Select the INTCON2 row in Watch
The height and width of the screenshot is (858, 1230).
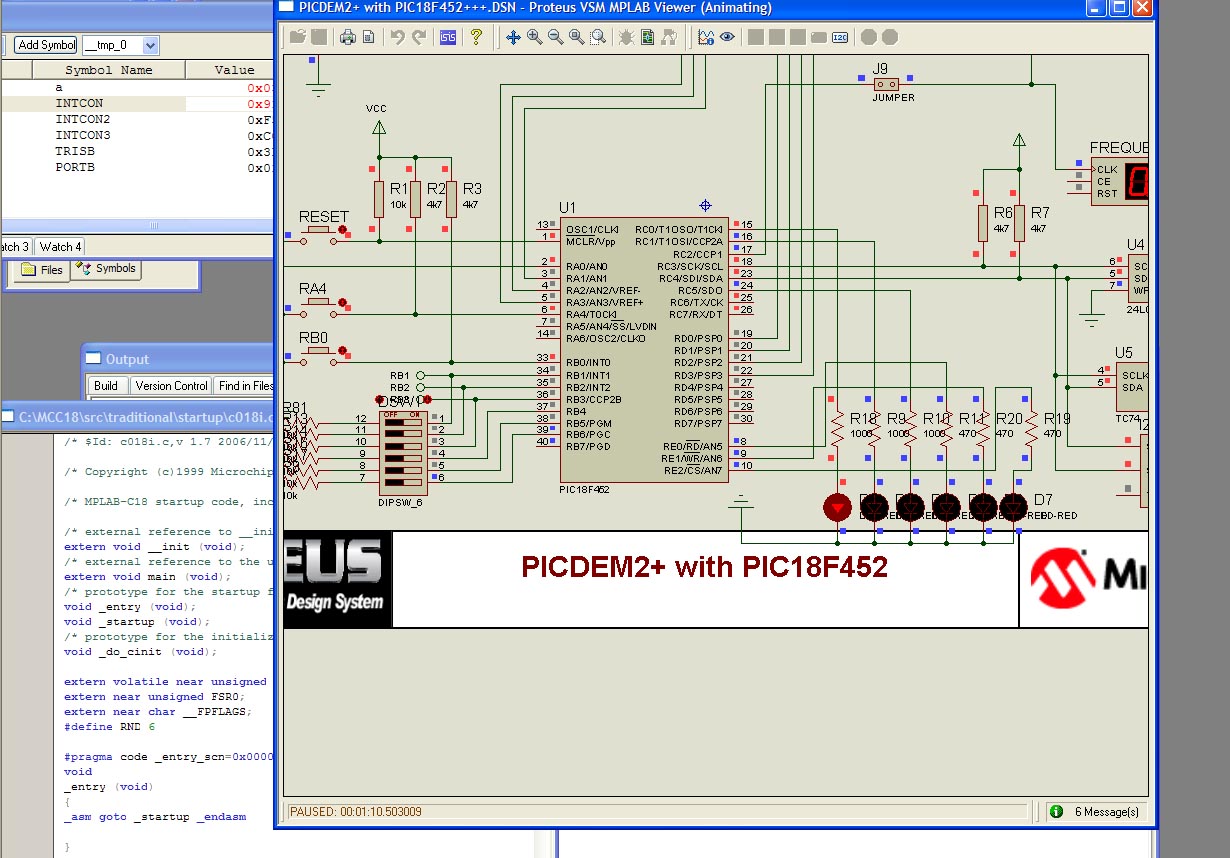137,120
